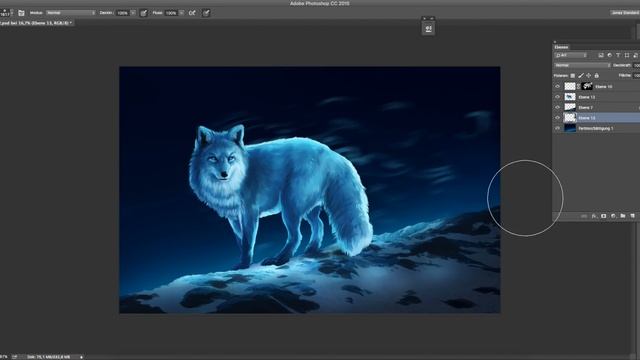This screenshot has height=360, width=640.
Task: Filter layers by adjustment layers icon
Action: coord(610,55)
